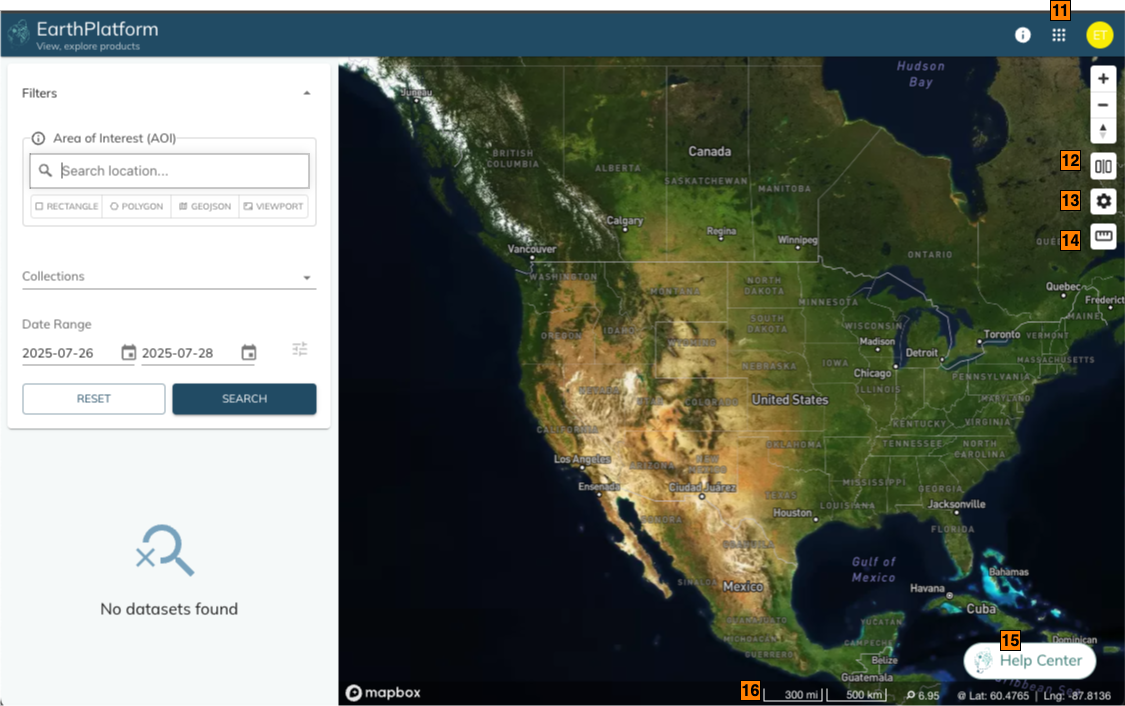Open the end date calendar picker

pos(249,353)
